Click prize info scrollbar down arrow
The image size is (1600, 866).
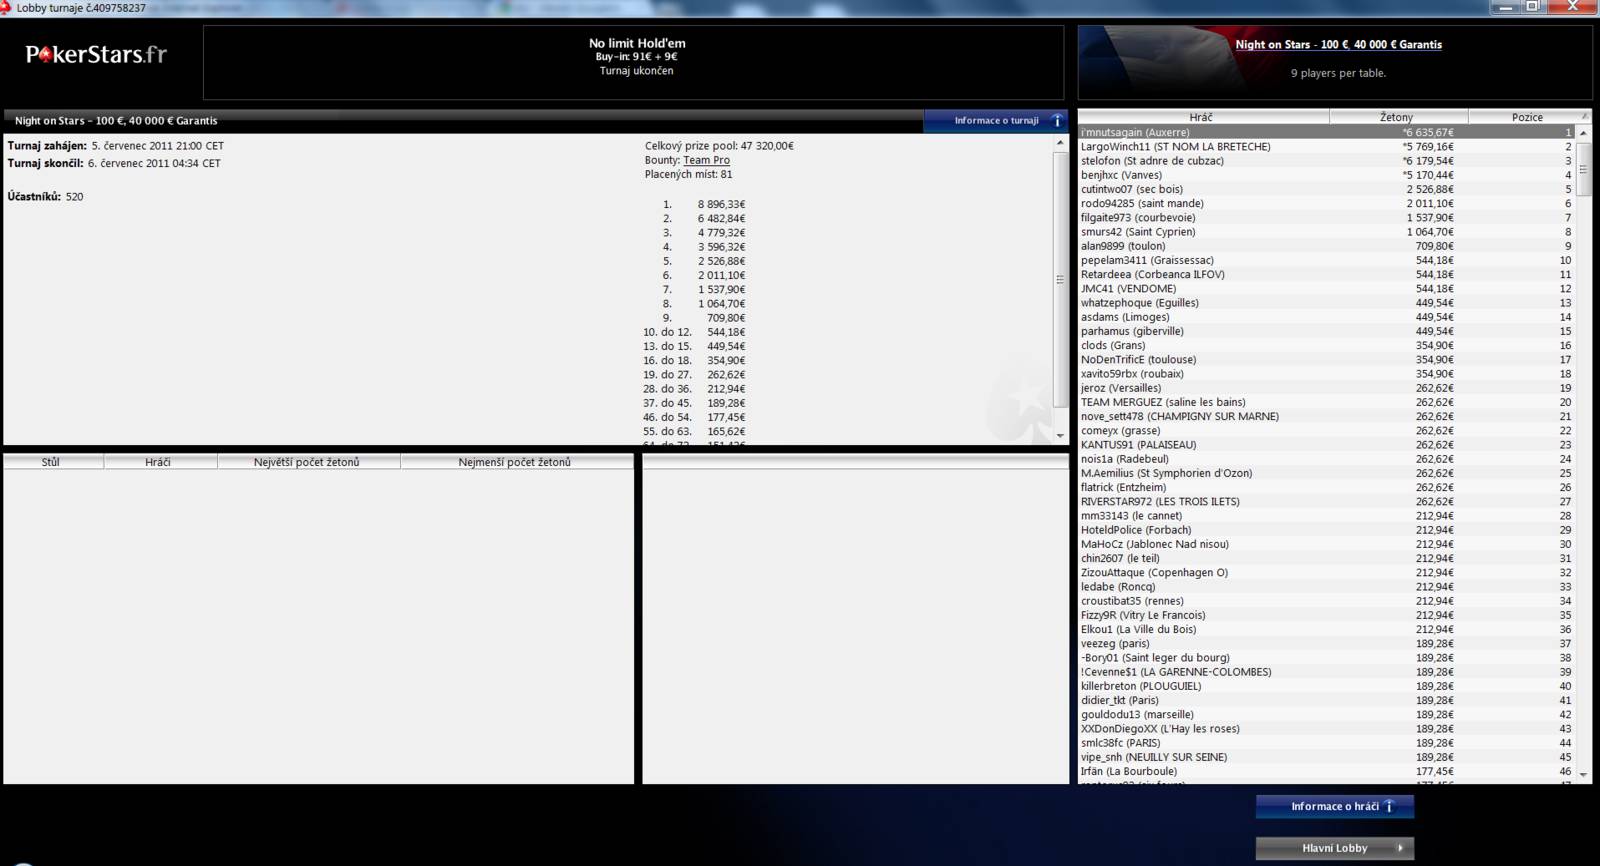coord(1060,435)
